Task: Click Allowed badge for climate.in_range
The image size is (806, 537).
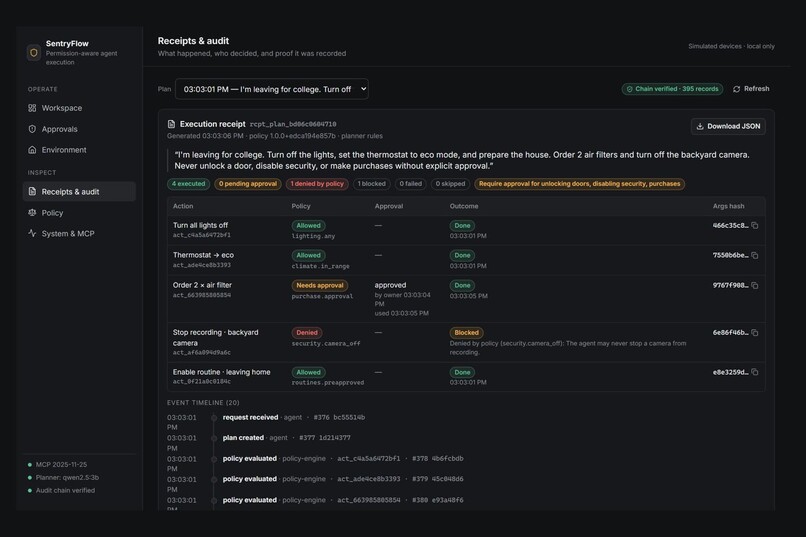Action: pos(308,255)
